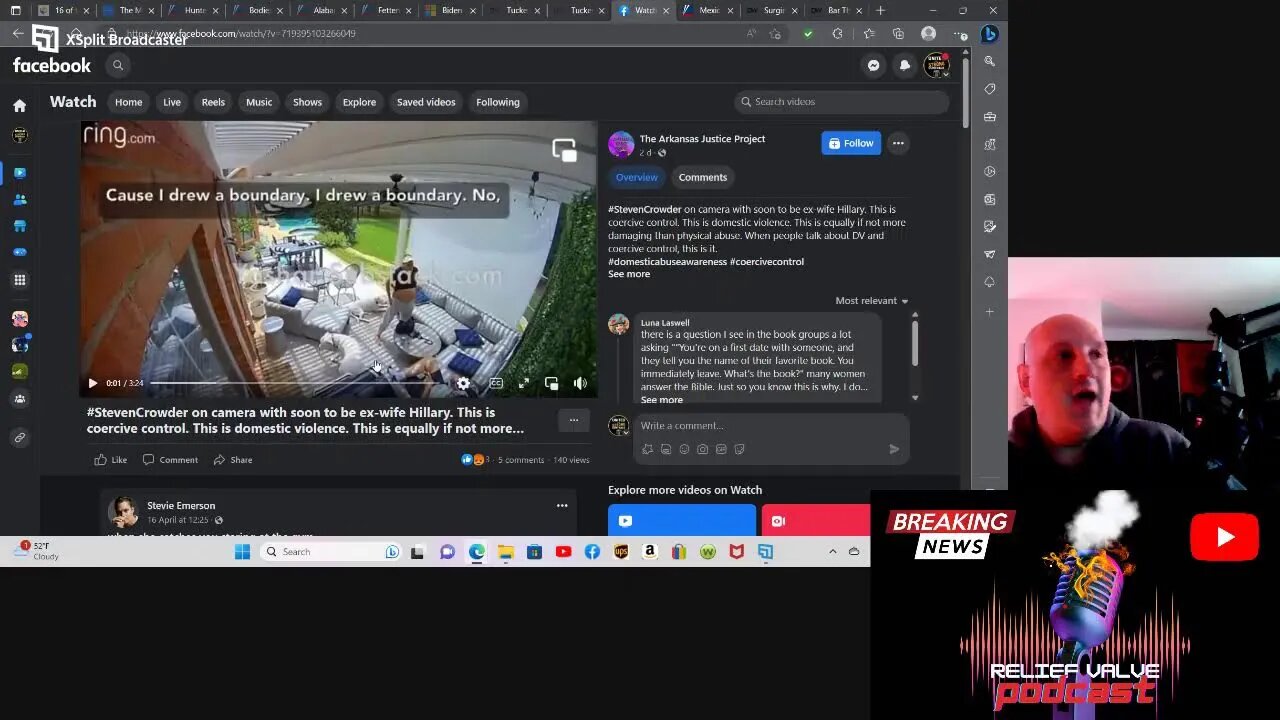Open the Music tab

pyautogui.click(x=259, y=102)
